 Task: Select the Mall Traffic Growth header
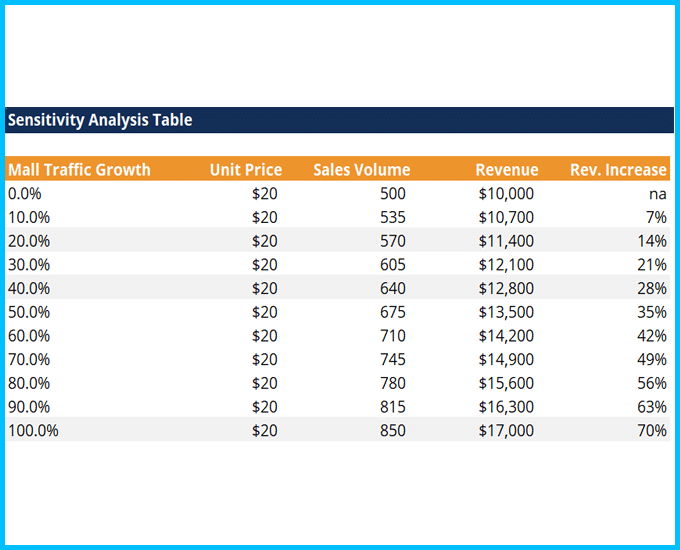79,169
